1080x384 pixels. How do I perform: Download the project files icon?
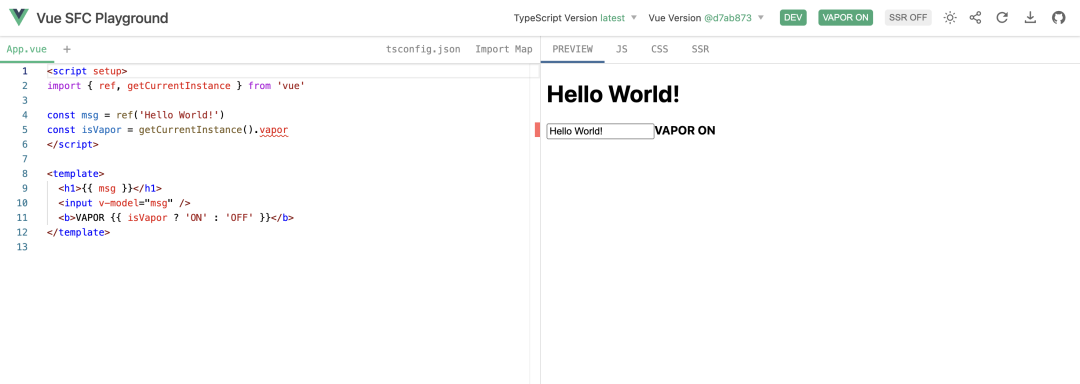(1030, 18)
